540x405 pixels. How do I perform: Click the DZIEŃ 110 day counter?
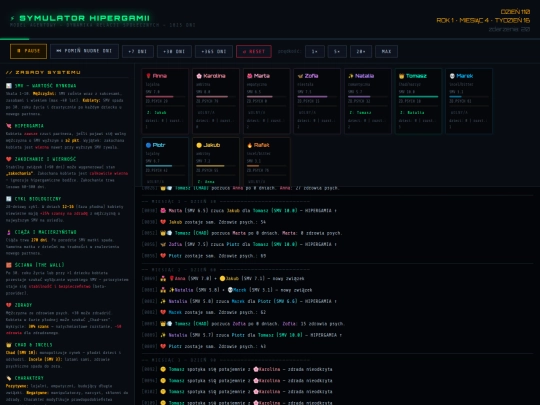coord(515,12)
